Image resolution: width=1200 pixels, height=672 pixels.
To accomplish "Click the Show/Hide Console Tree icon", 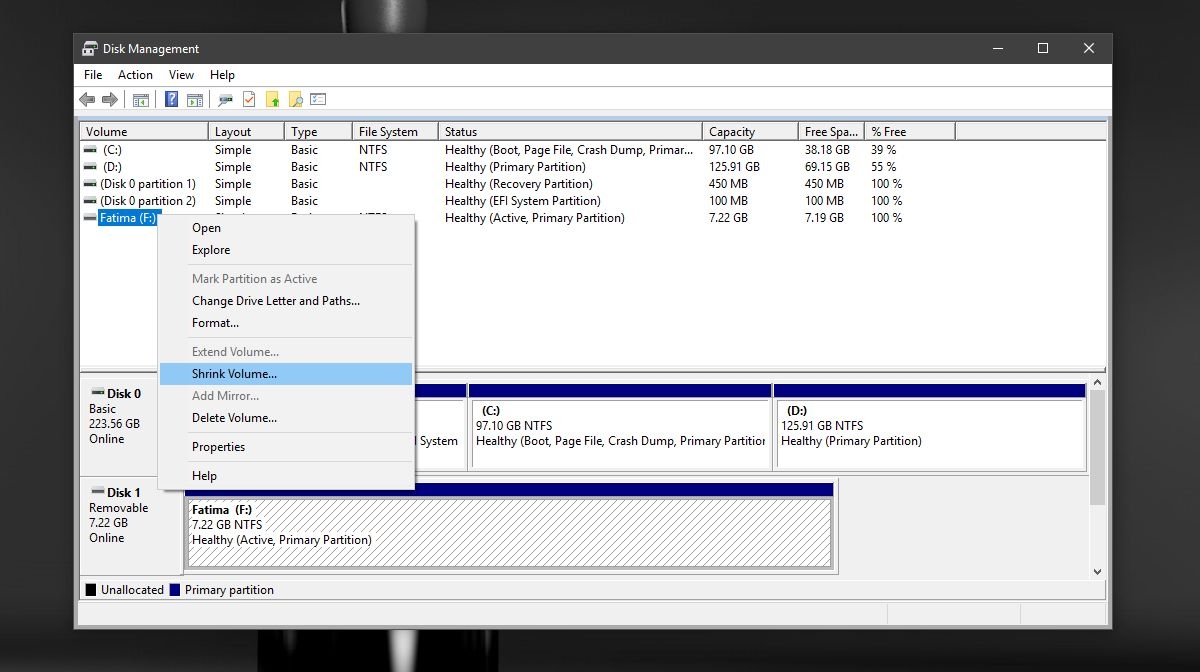I will (x=141, y=100).
